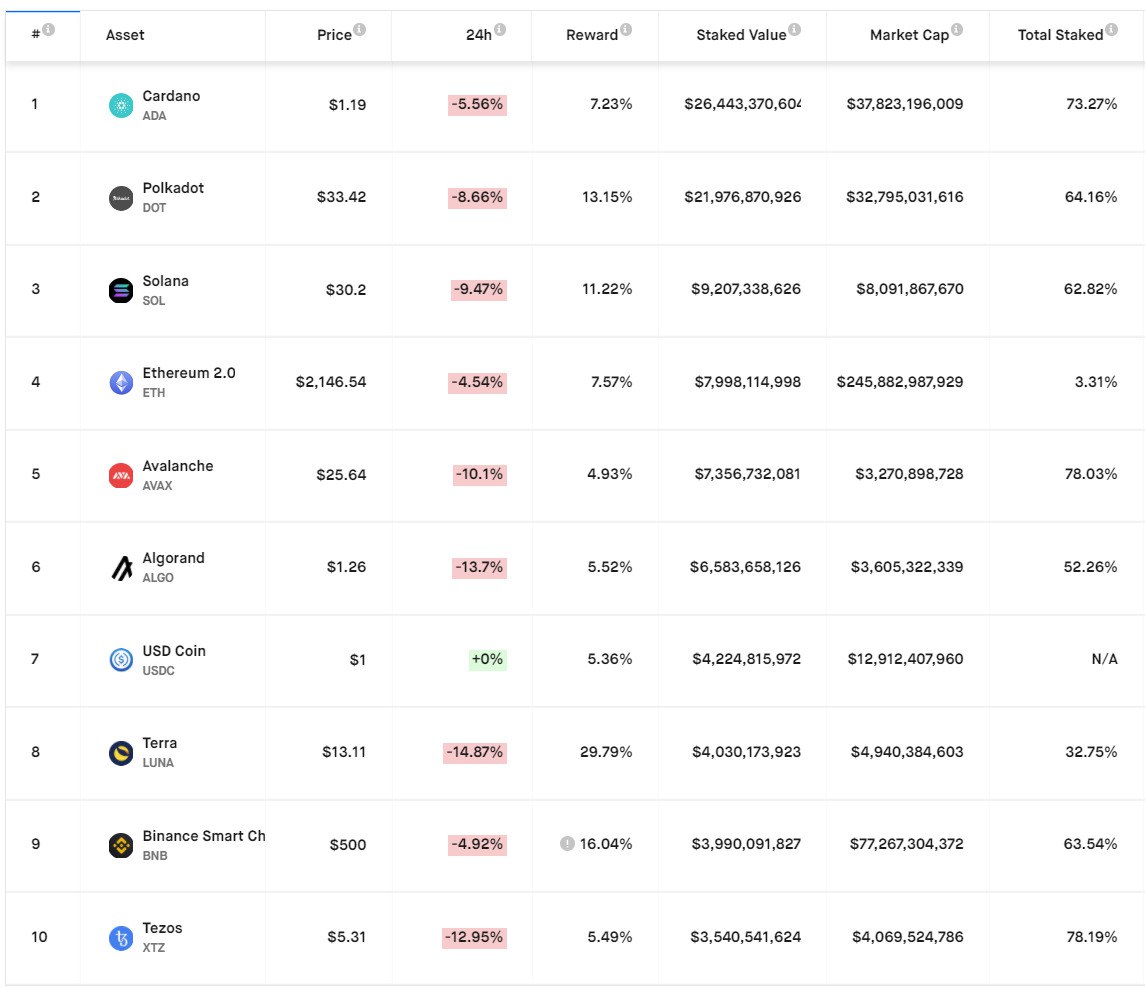
Task: Open the Solana asset name link
Action: 166,280
